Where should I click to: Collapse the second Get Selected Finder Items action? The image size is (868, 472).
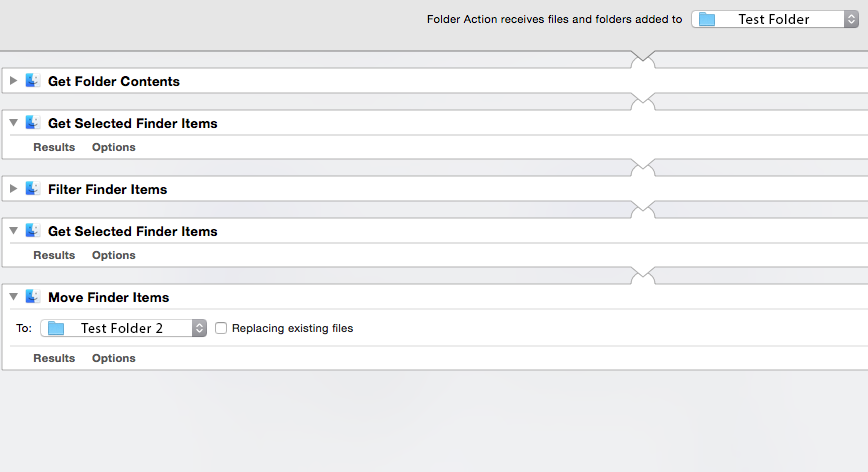(14, 231)
